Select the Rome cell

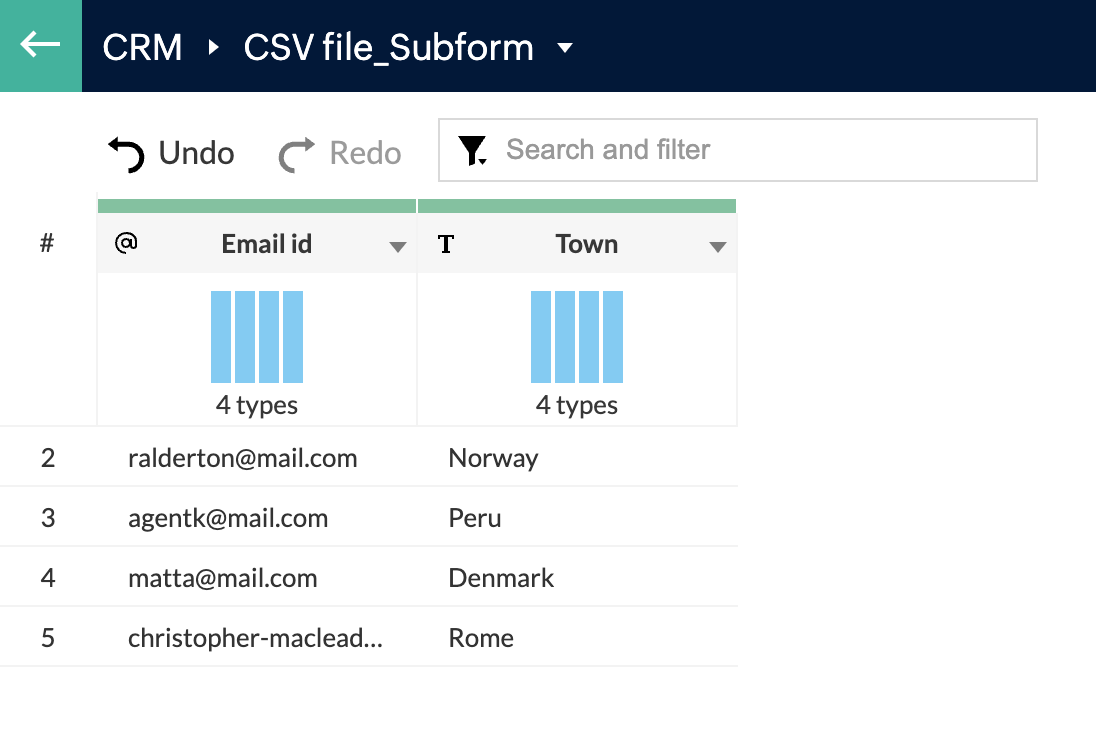click(x=577, y=637)
